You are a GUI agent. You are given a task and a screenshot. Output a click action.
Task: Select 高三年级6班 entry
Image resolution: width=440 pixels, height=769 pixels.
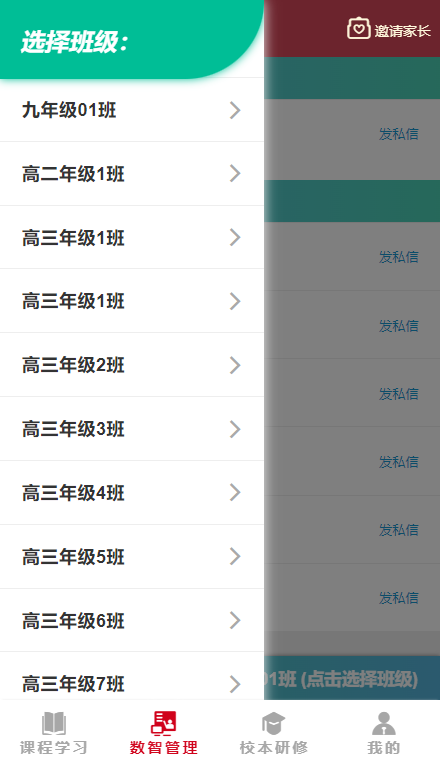tap(132, 620)
